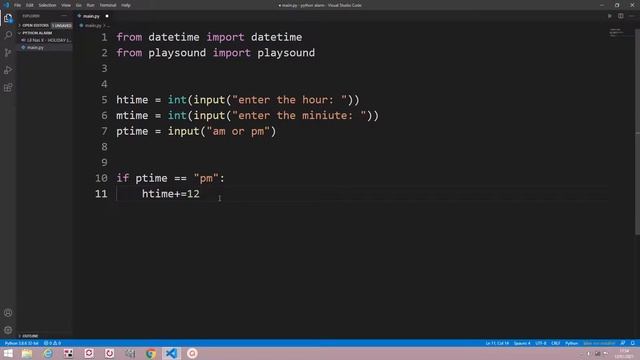Click the '1 UNSAVED' badge
Image resolution: width=640 pixels, height=360 pixels.
coord(62,25)
